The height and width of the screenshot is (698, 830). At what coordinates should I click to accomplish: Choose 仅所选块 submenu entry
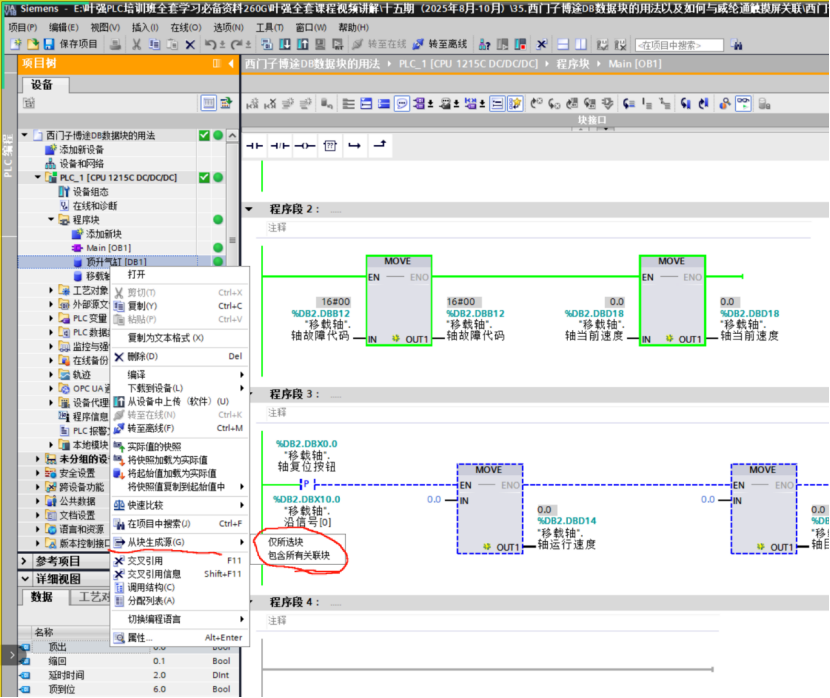click(x=299, y=542)
